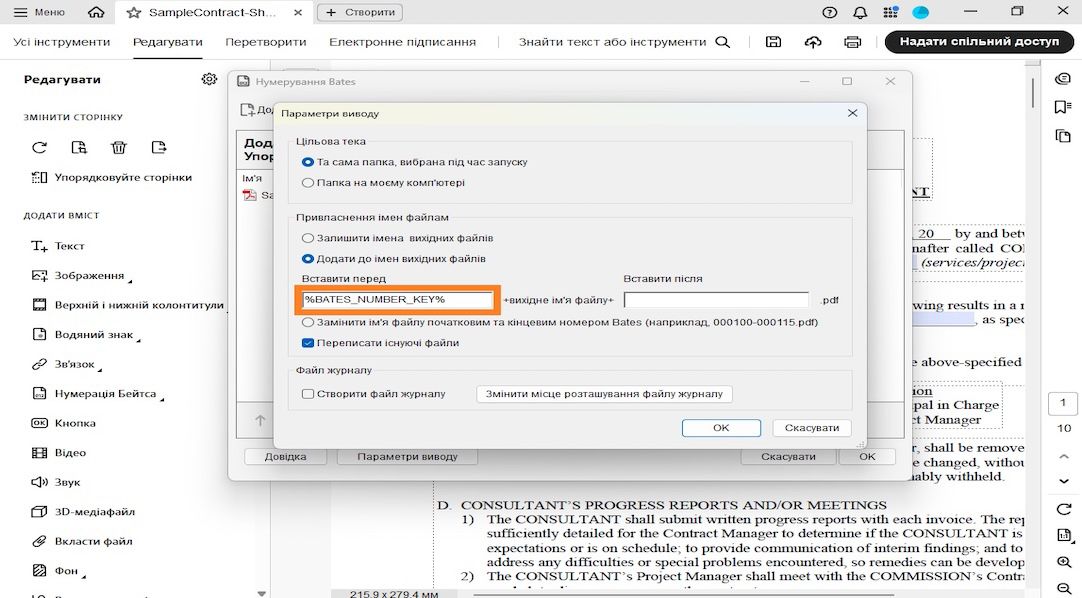Image resolution: width=1082 pixels, height=598 pixels.
Task: Select the Кнопка tool
Action: pyautogui.click(x=63, y=423)
